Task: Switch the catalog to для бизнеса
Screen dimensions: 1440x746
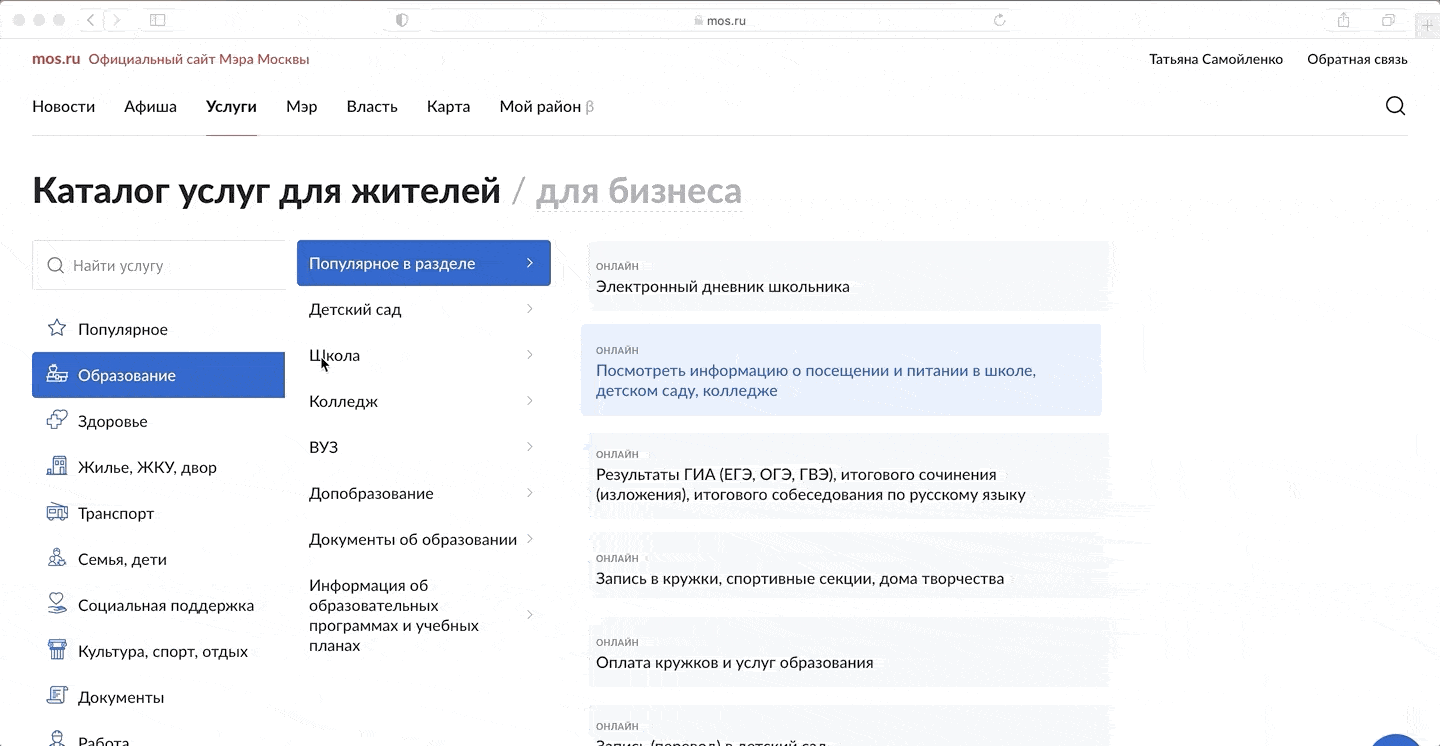Action: point(639,191)
